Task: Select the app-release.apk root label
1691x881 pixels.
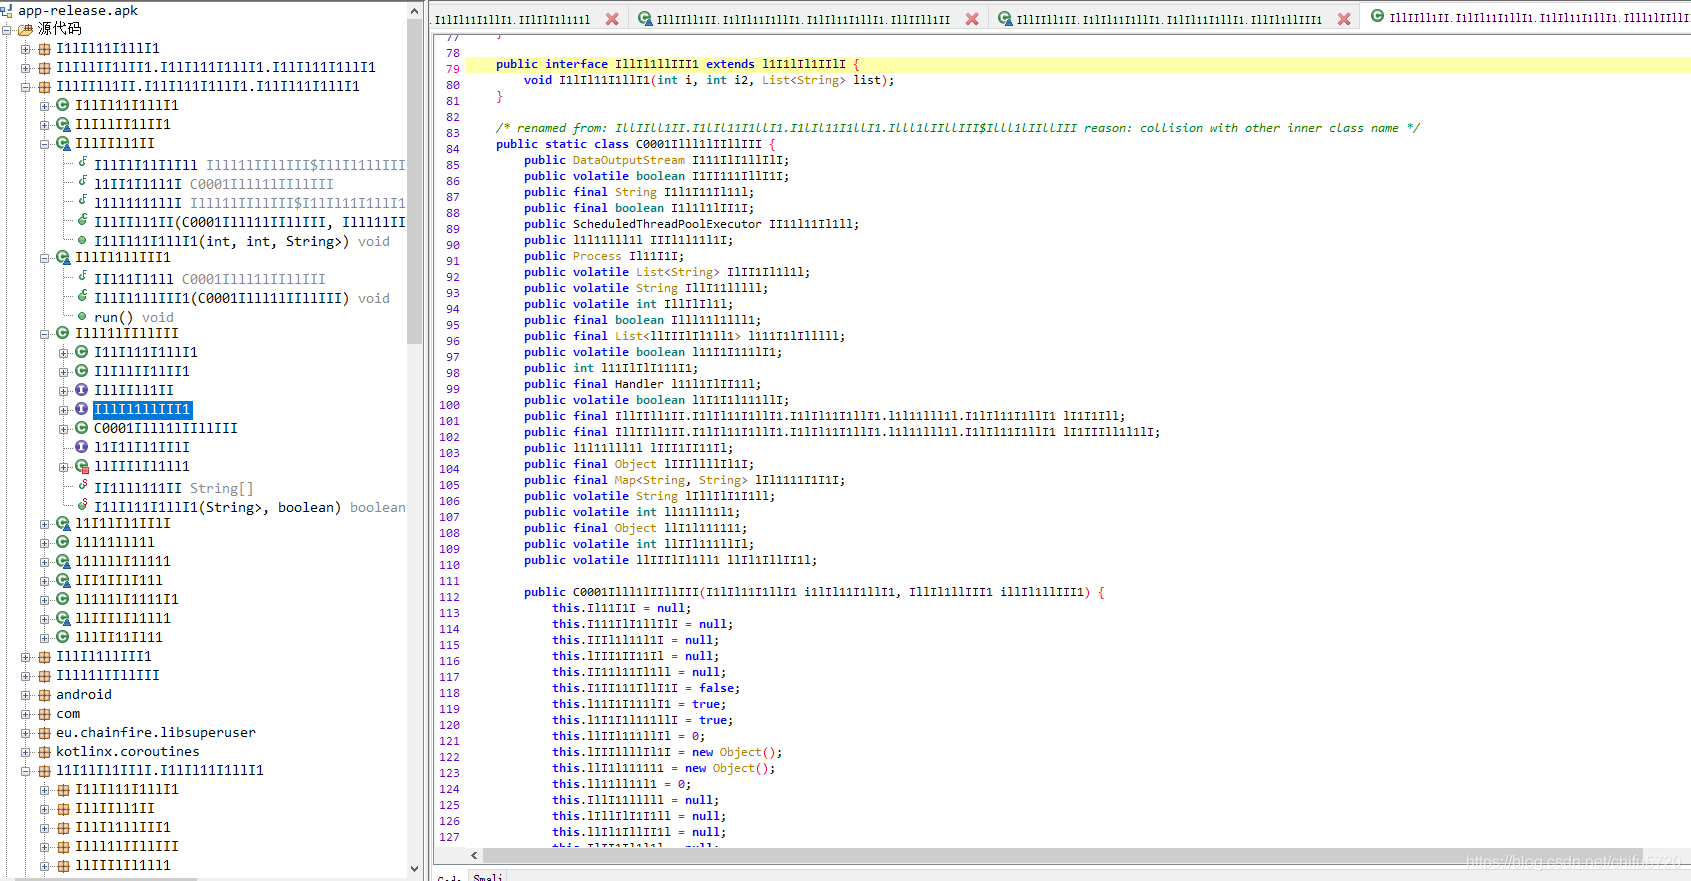Action: click(78, 11)
